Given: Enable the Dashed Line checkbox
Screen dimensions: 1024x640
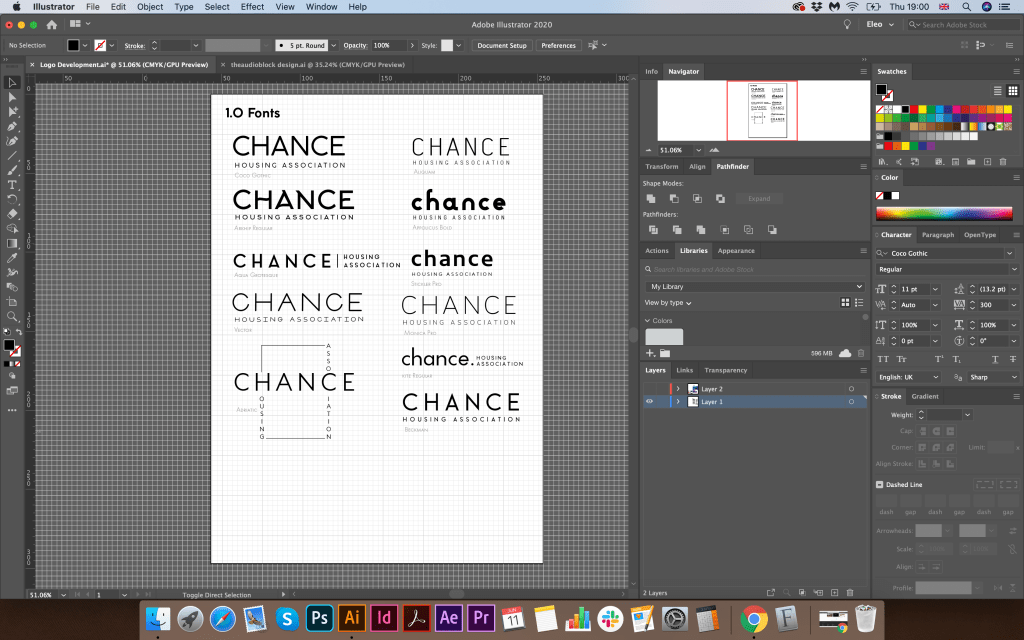Looking at the screenshot, I should pos(879,485).
